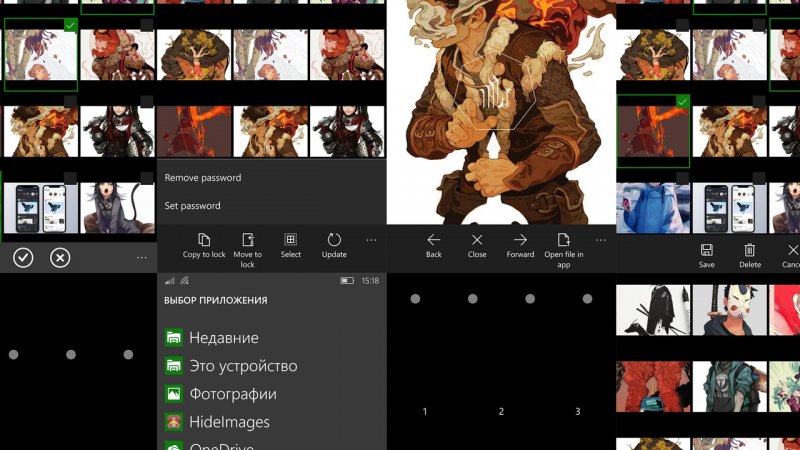
Task: Tap keypad digit 3
Action: point(578,411)
